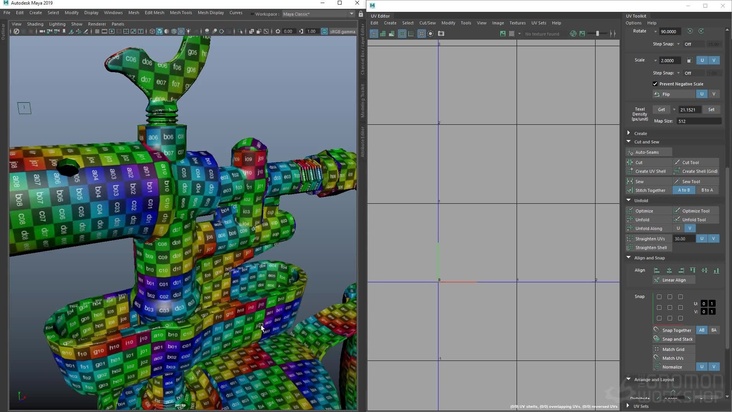Click Unfold in the UV Toolkit
Screen dimensions: 732x412
(648, 220)
